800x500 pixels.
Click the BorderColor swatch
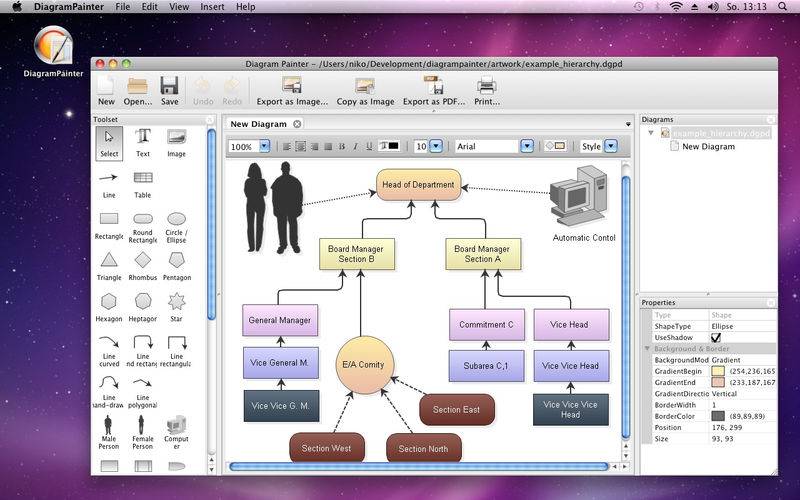(718, 416)
